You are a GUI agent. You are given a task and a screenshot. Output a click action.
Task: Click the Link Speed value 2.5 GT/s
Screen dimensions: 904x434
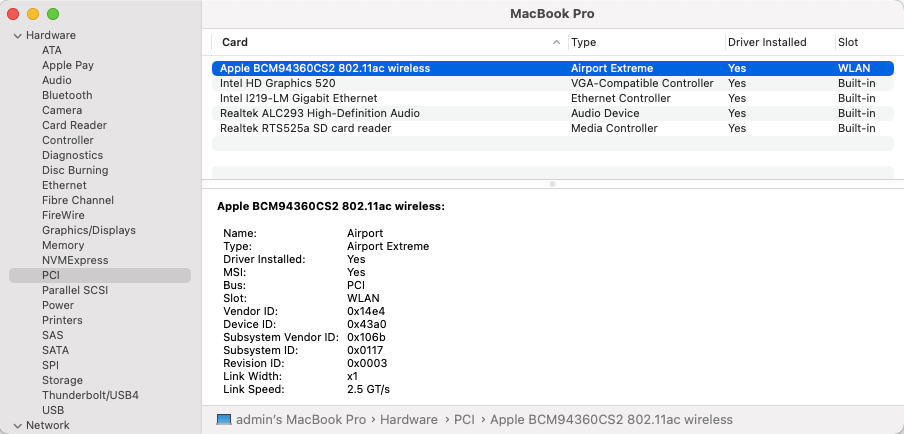(x=368, y=390)
